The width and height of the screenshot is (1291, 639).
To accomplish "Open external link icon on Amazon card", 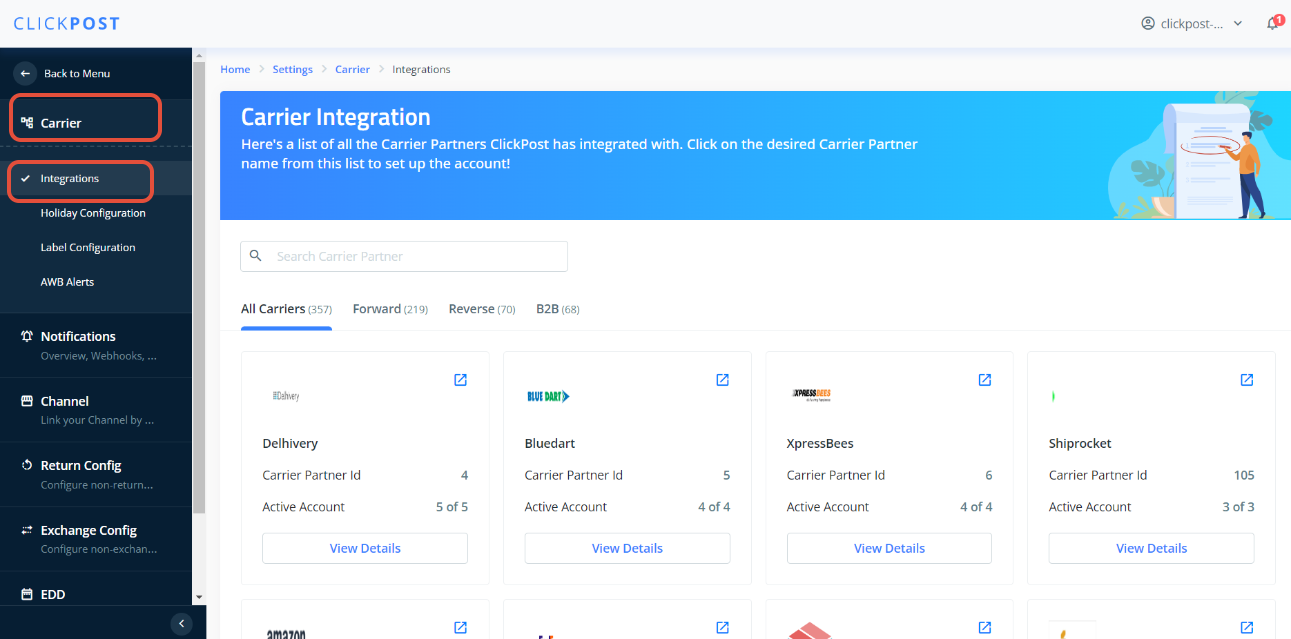I will click(x=460, y=627).
